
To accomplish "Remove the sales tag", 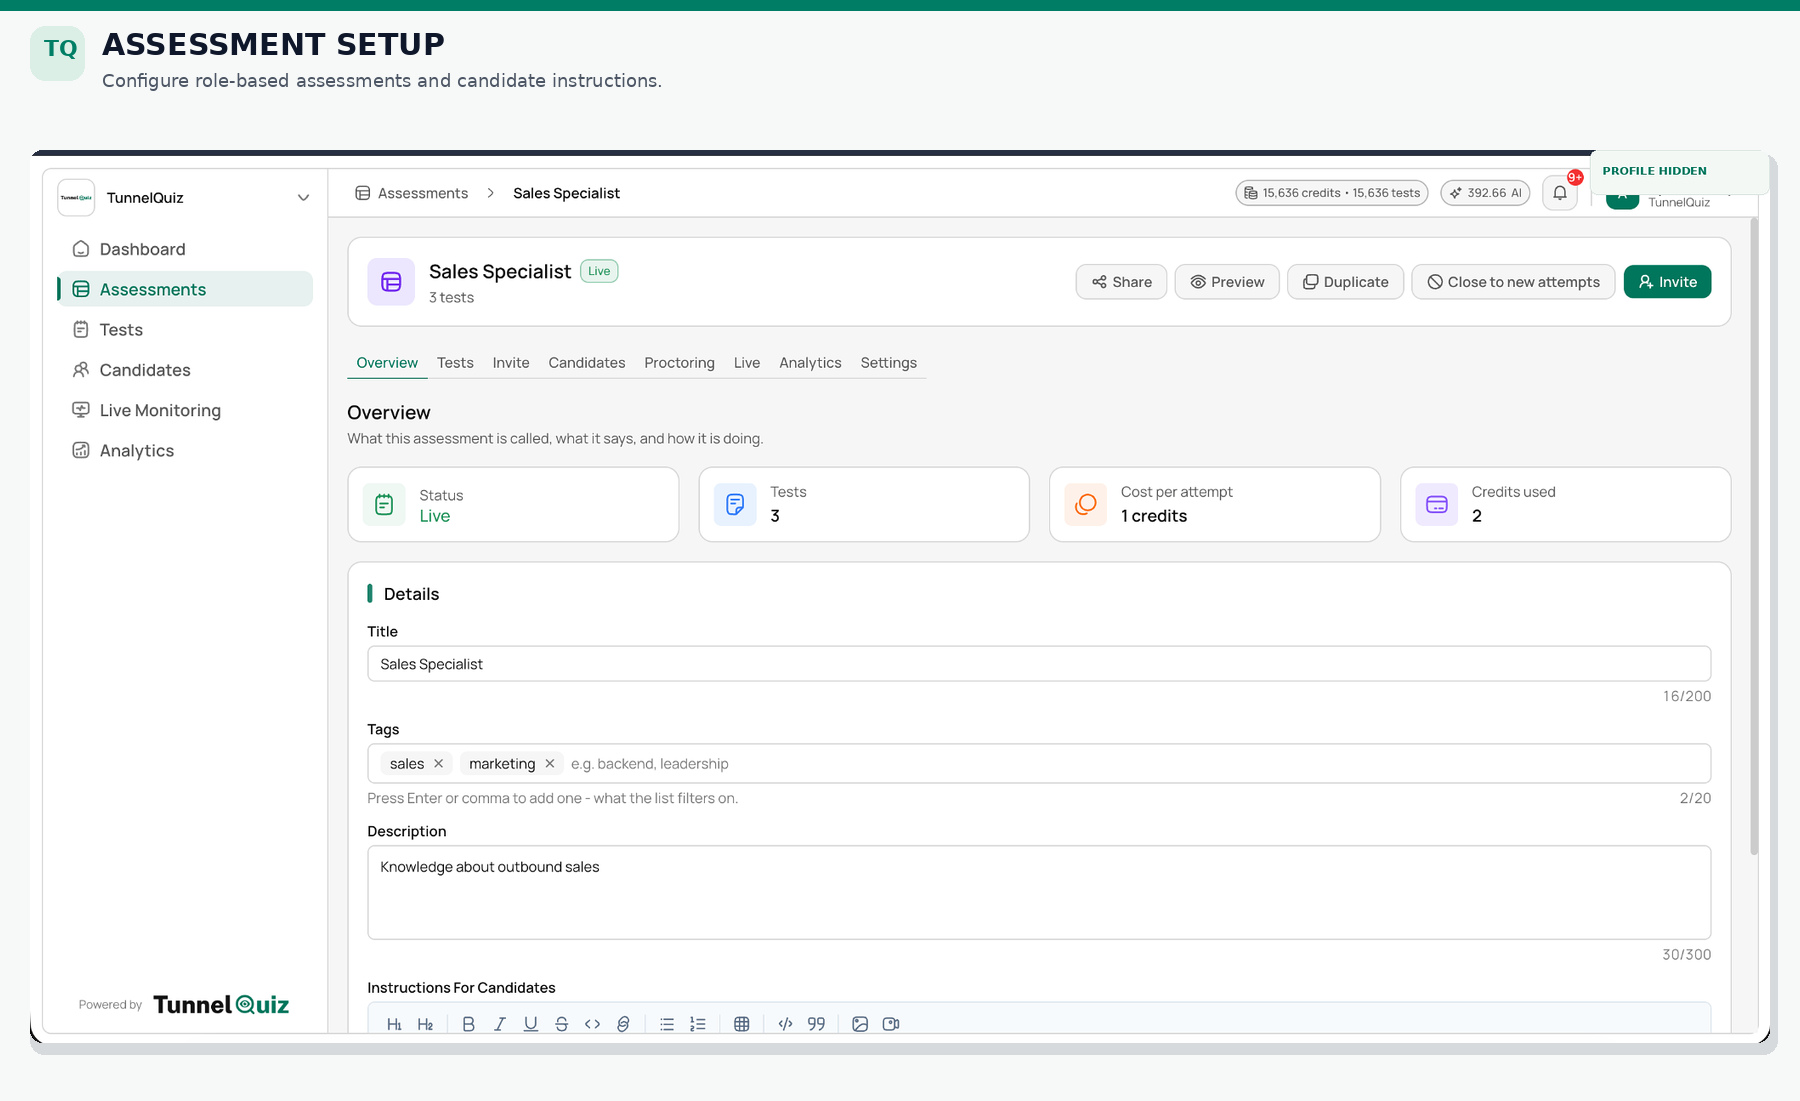I will point(438,764).
